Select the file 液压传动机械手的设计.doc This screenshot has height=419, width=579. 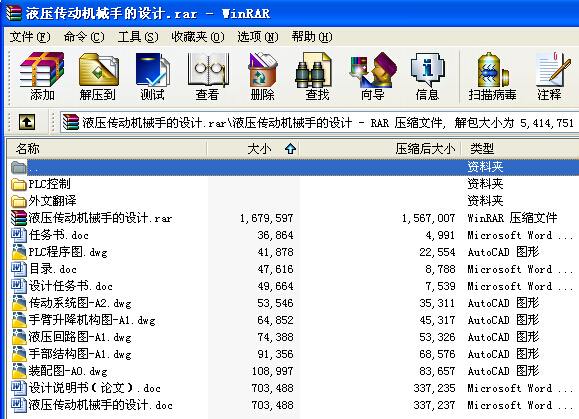point(101,405)
